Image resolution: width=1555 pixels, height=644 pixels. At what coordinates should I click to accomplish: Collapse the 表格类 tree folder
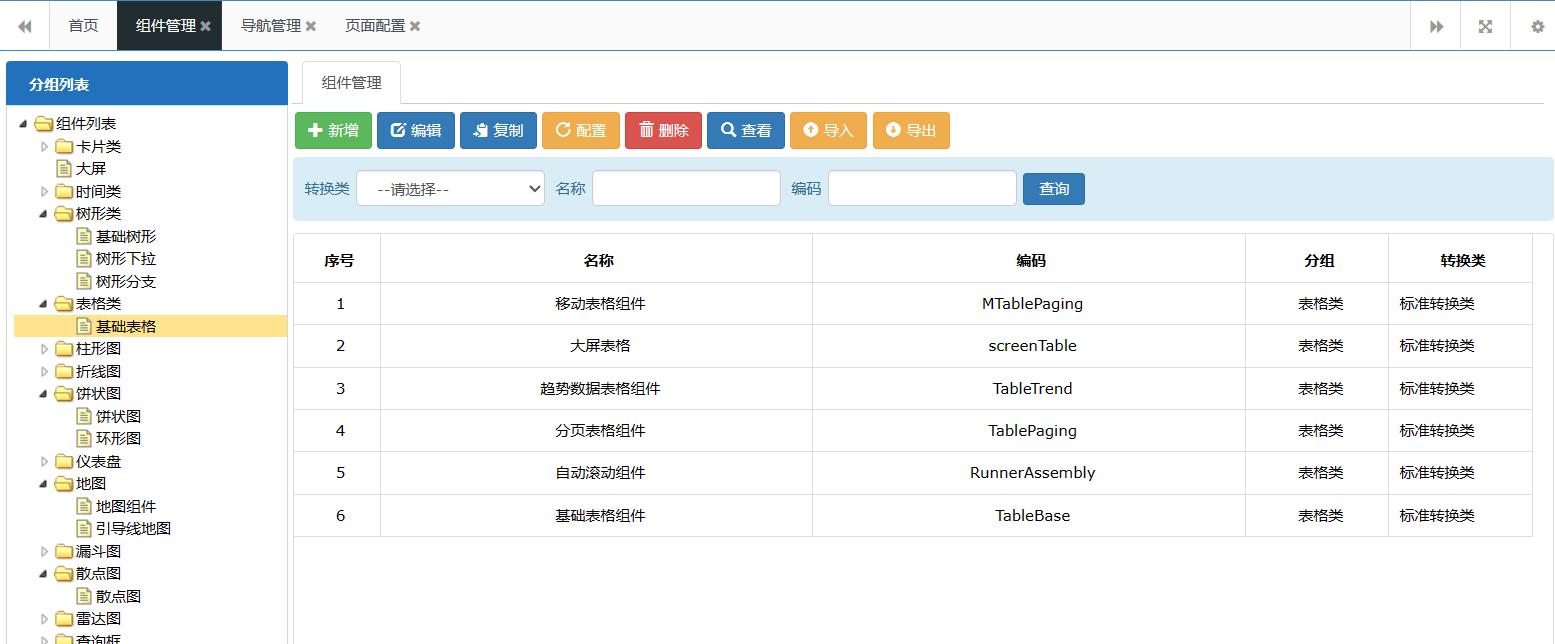43,303
